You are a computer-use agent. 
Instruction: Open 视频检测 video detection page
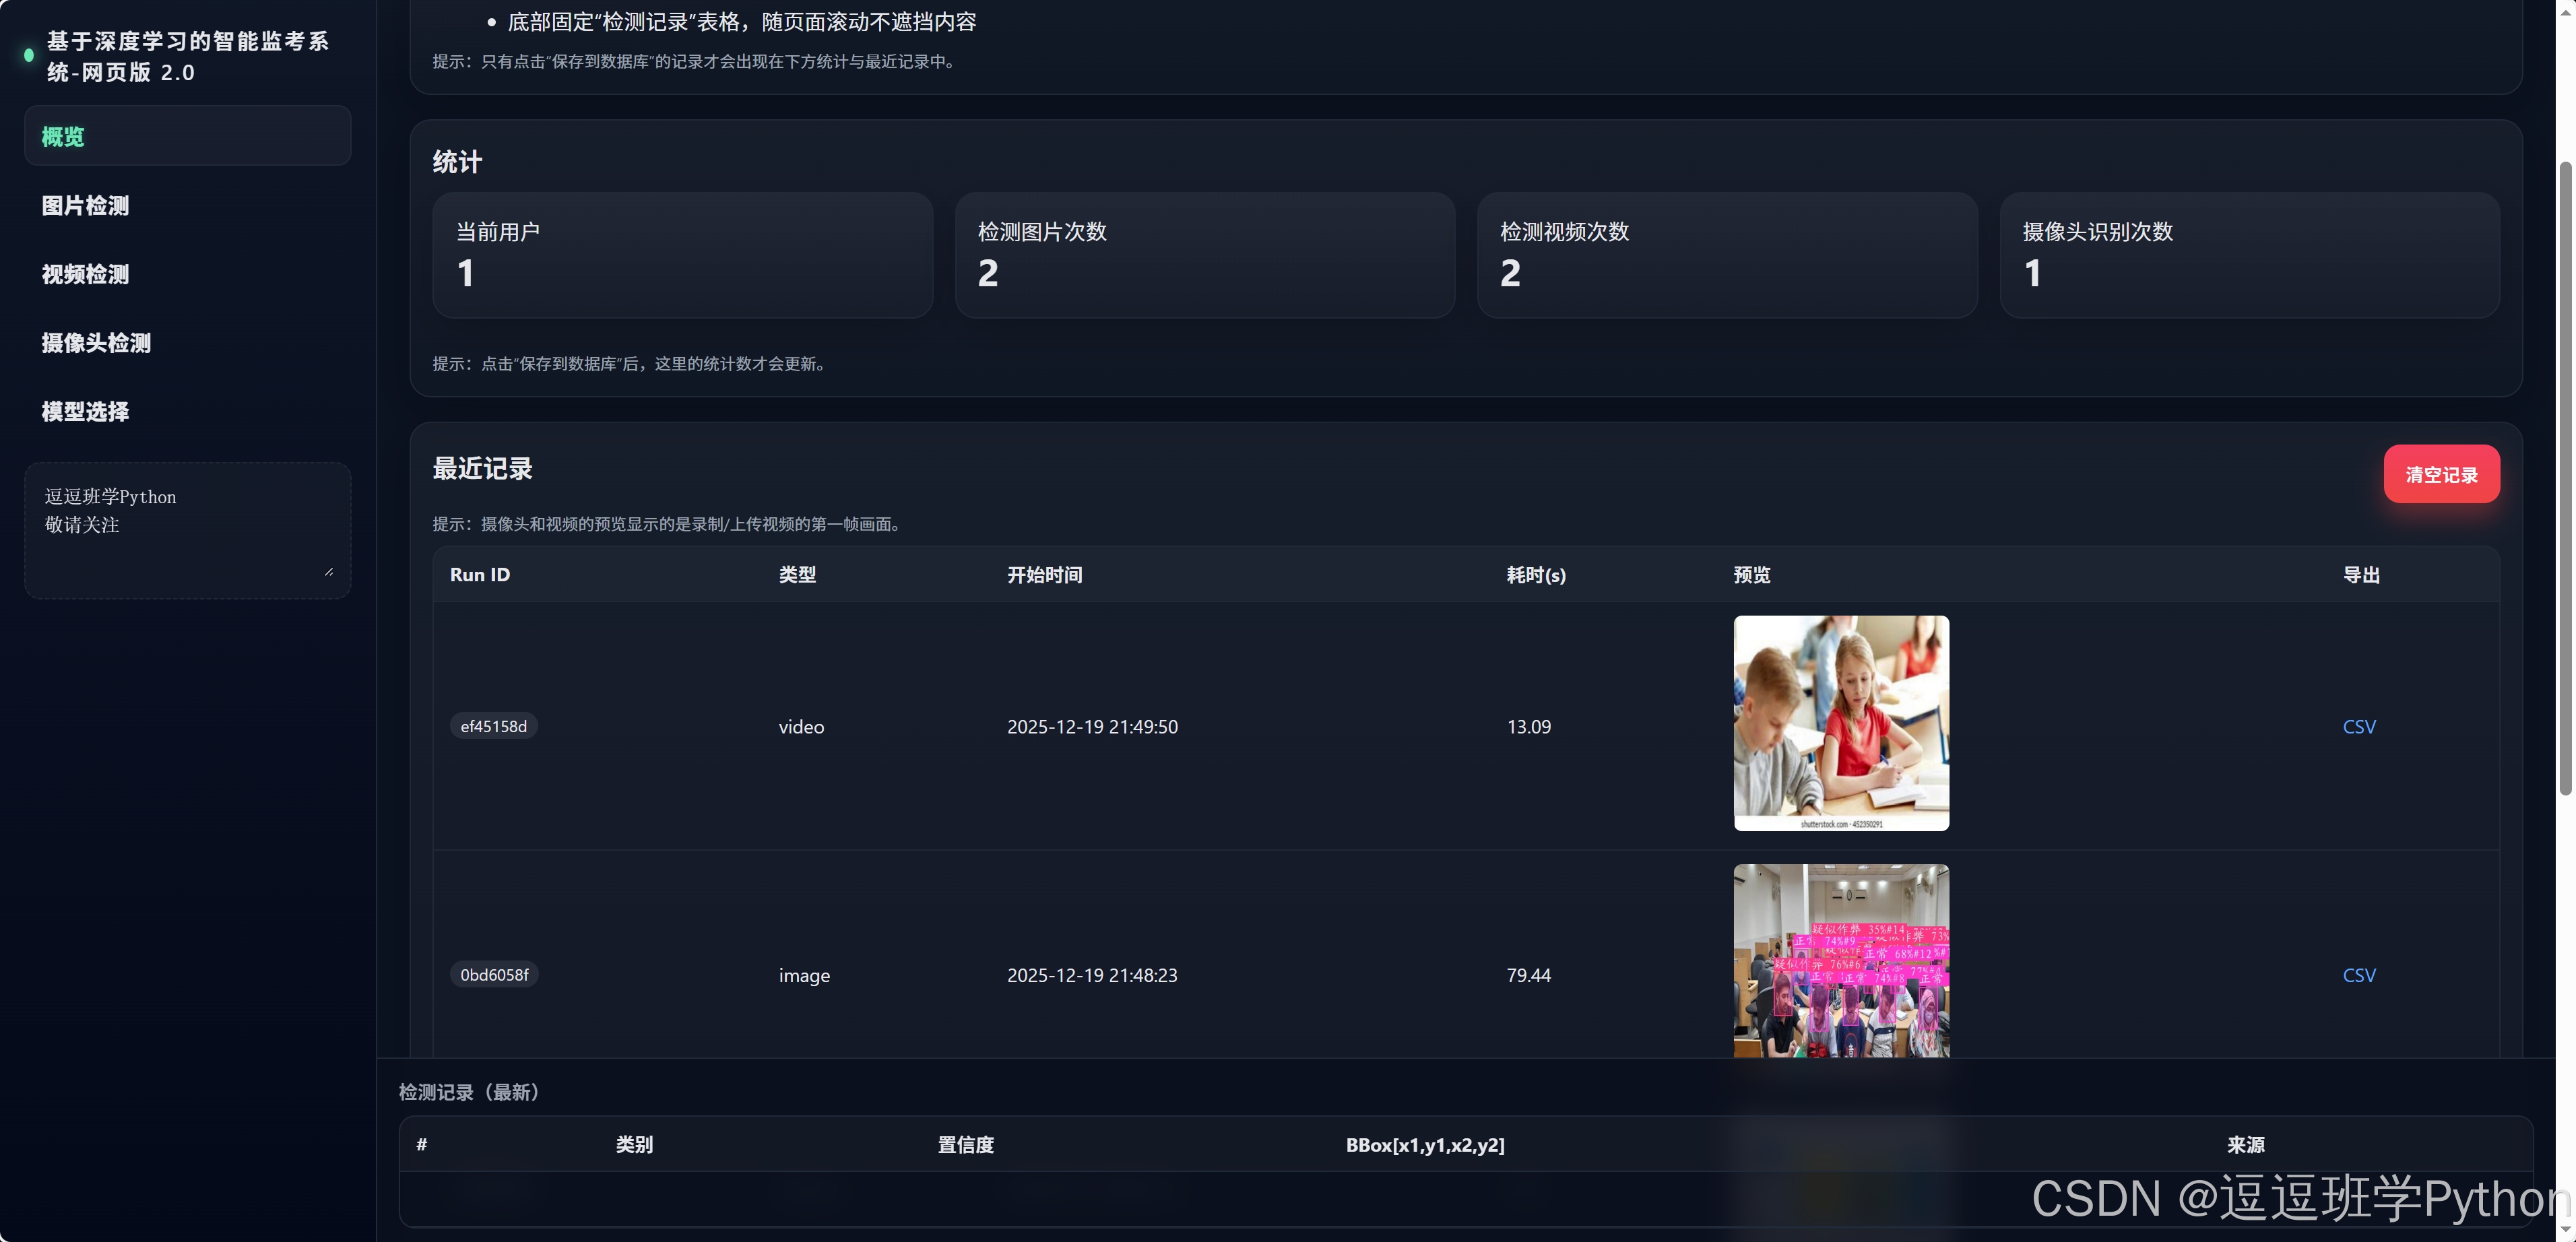coord(86,274)
